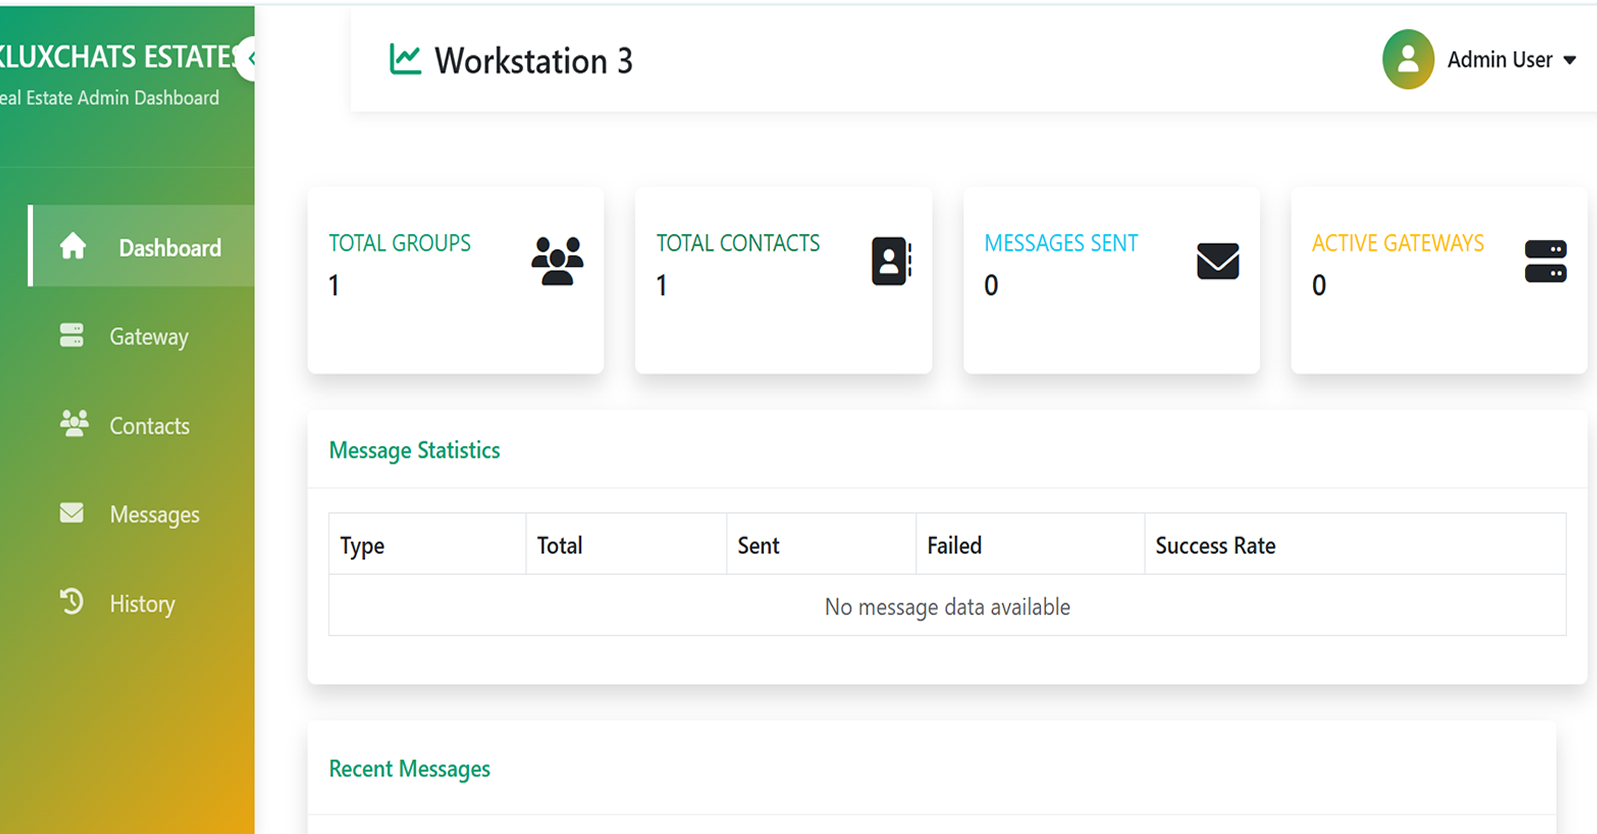This screenshot has width=1597, height=834.
Task: Click the Success Rate column header
Action: [x=1215, y=546]
